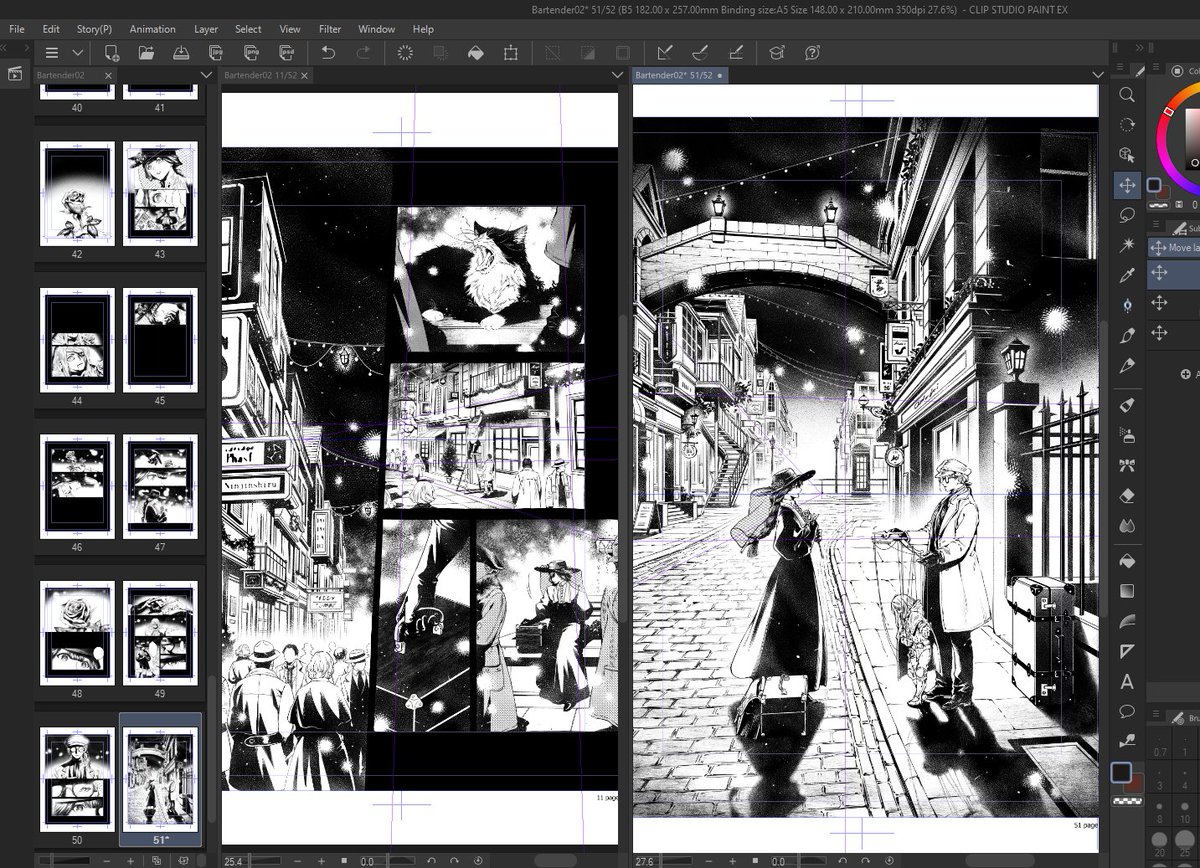1200x868 pixels.
Task: Click the main drawing color swatch in the toolbar
Action: point(1121,773)
